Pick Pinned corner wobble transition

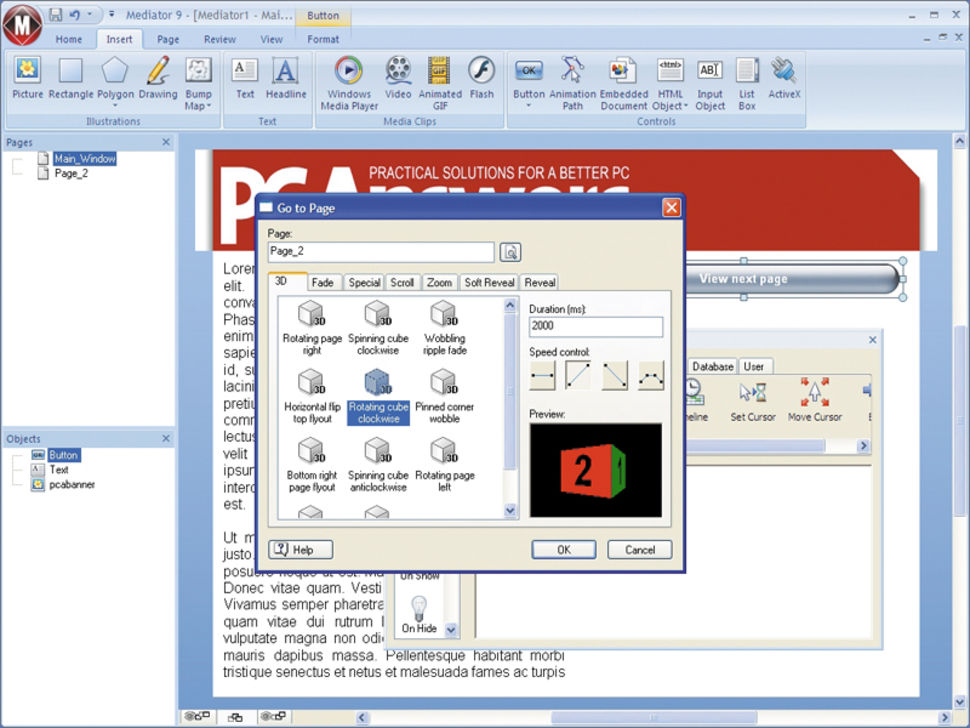[x=444, y=396]
